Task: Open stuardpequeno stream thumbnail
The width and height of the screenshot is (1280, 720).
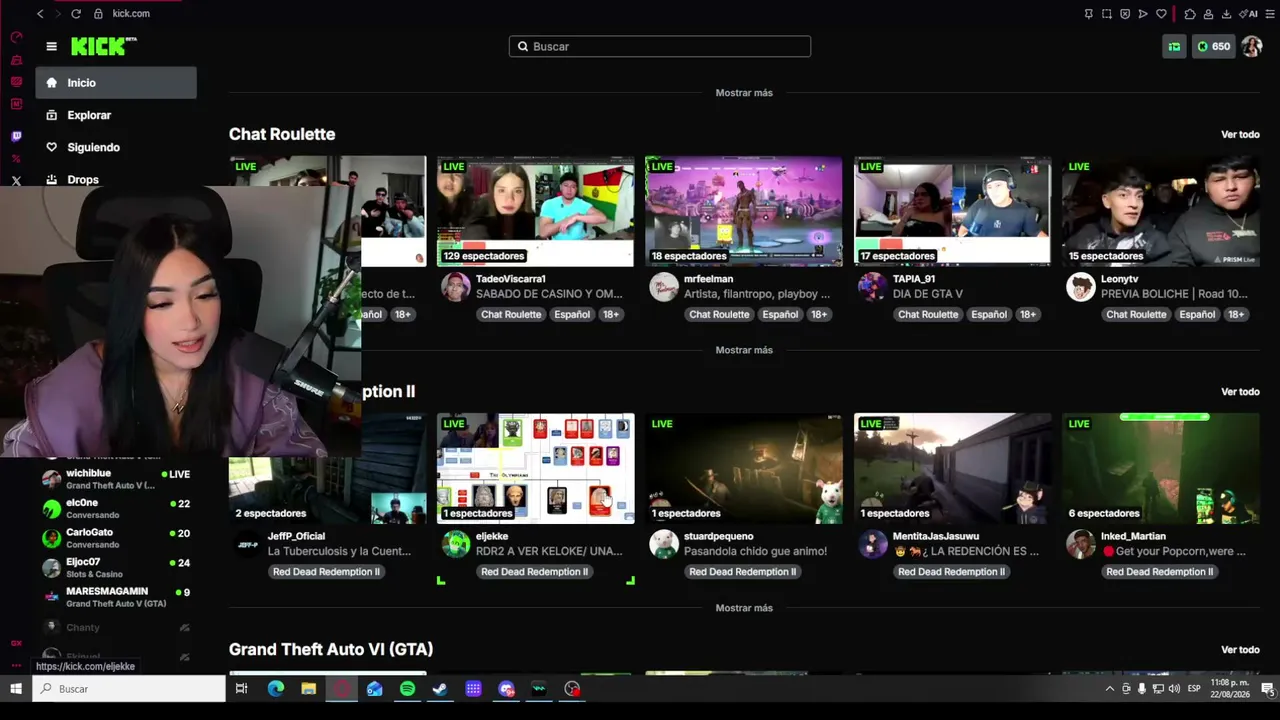Action: tap(744, 468)
